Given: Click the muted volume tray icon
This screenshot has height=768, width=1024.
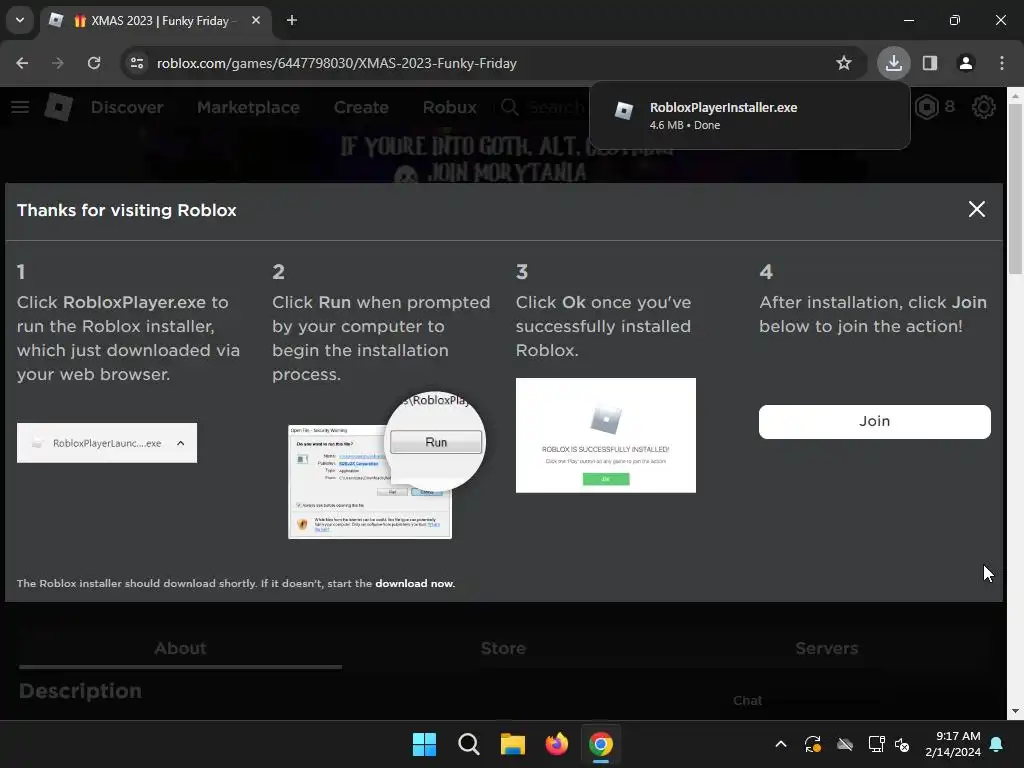Looking at the screenshot, I should coord(902,744).
